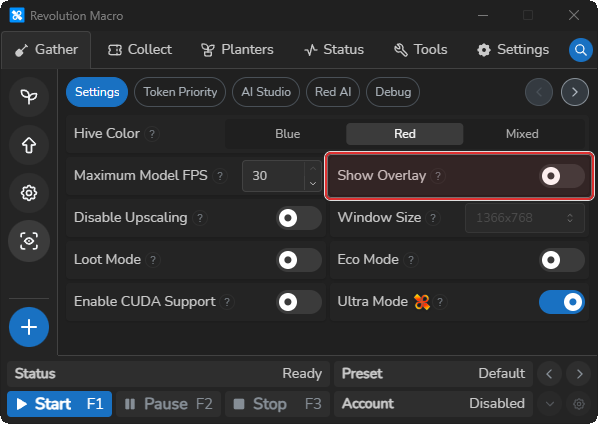This screenshot has height=424, width=598.
Task: Minimize the Revolution Macro window
Action: (x=483, y=15)
